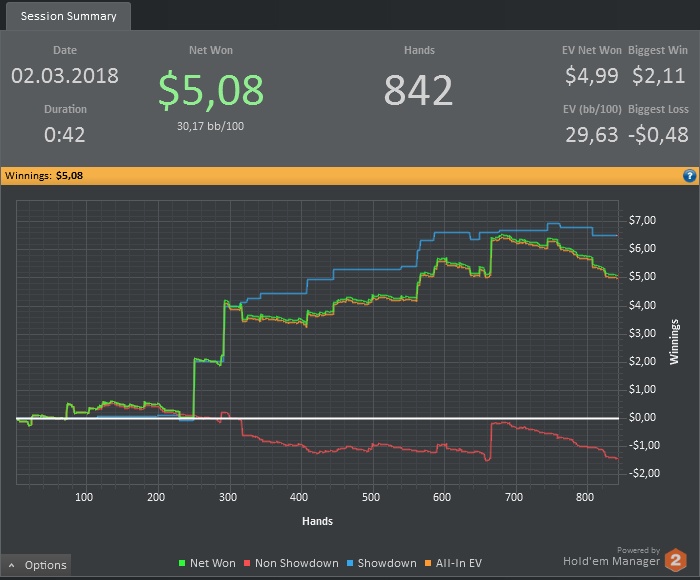Click the Hold'em Manager 2 logo icon
The height and width of the screenshot is (580, 700).
pos(675,560)
